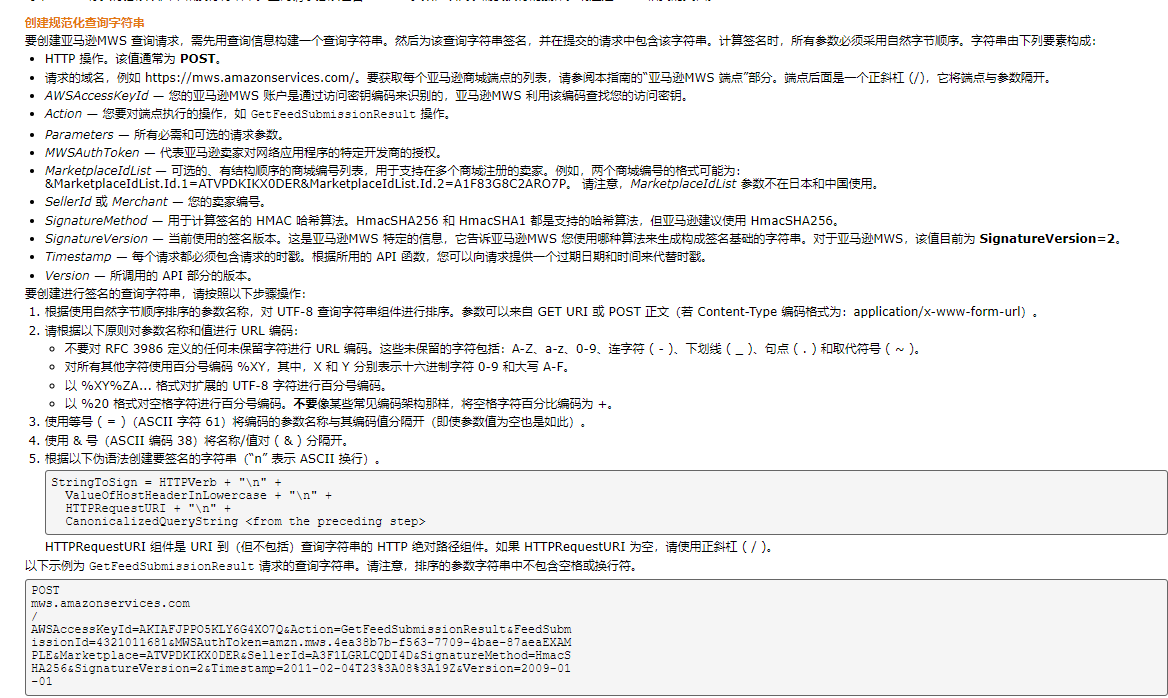
Task: Click step 4 about ampersand ASCII 编码 38
Action: 197,441
